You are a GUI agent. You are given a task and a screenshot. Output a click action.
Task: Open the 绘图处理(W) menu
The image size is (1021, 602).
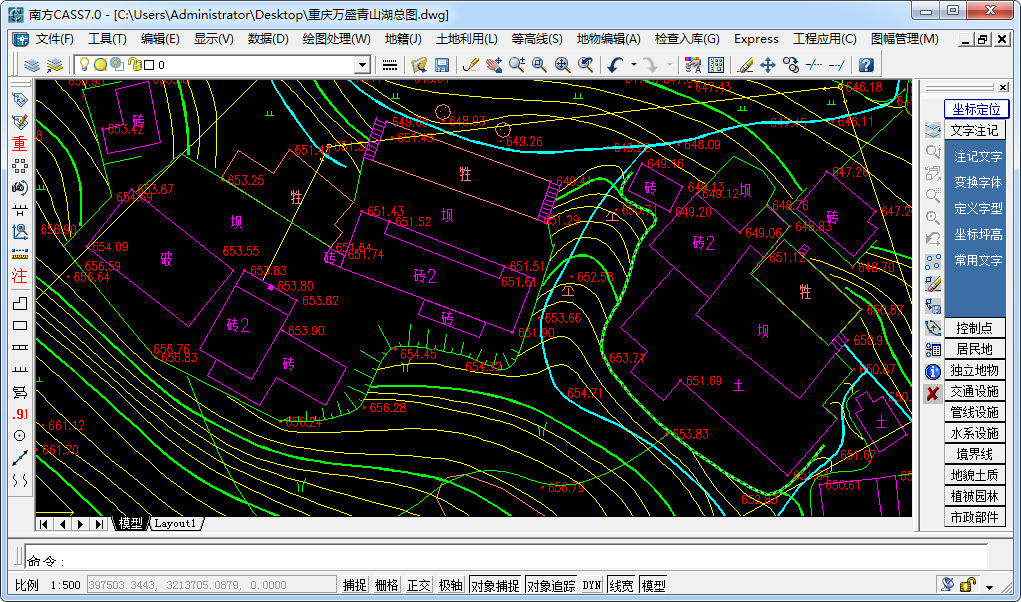click(336, 39)
